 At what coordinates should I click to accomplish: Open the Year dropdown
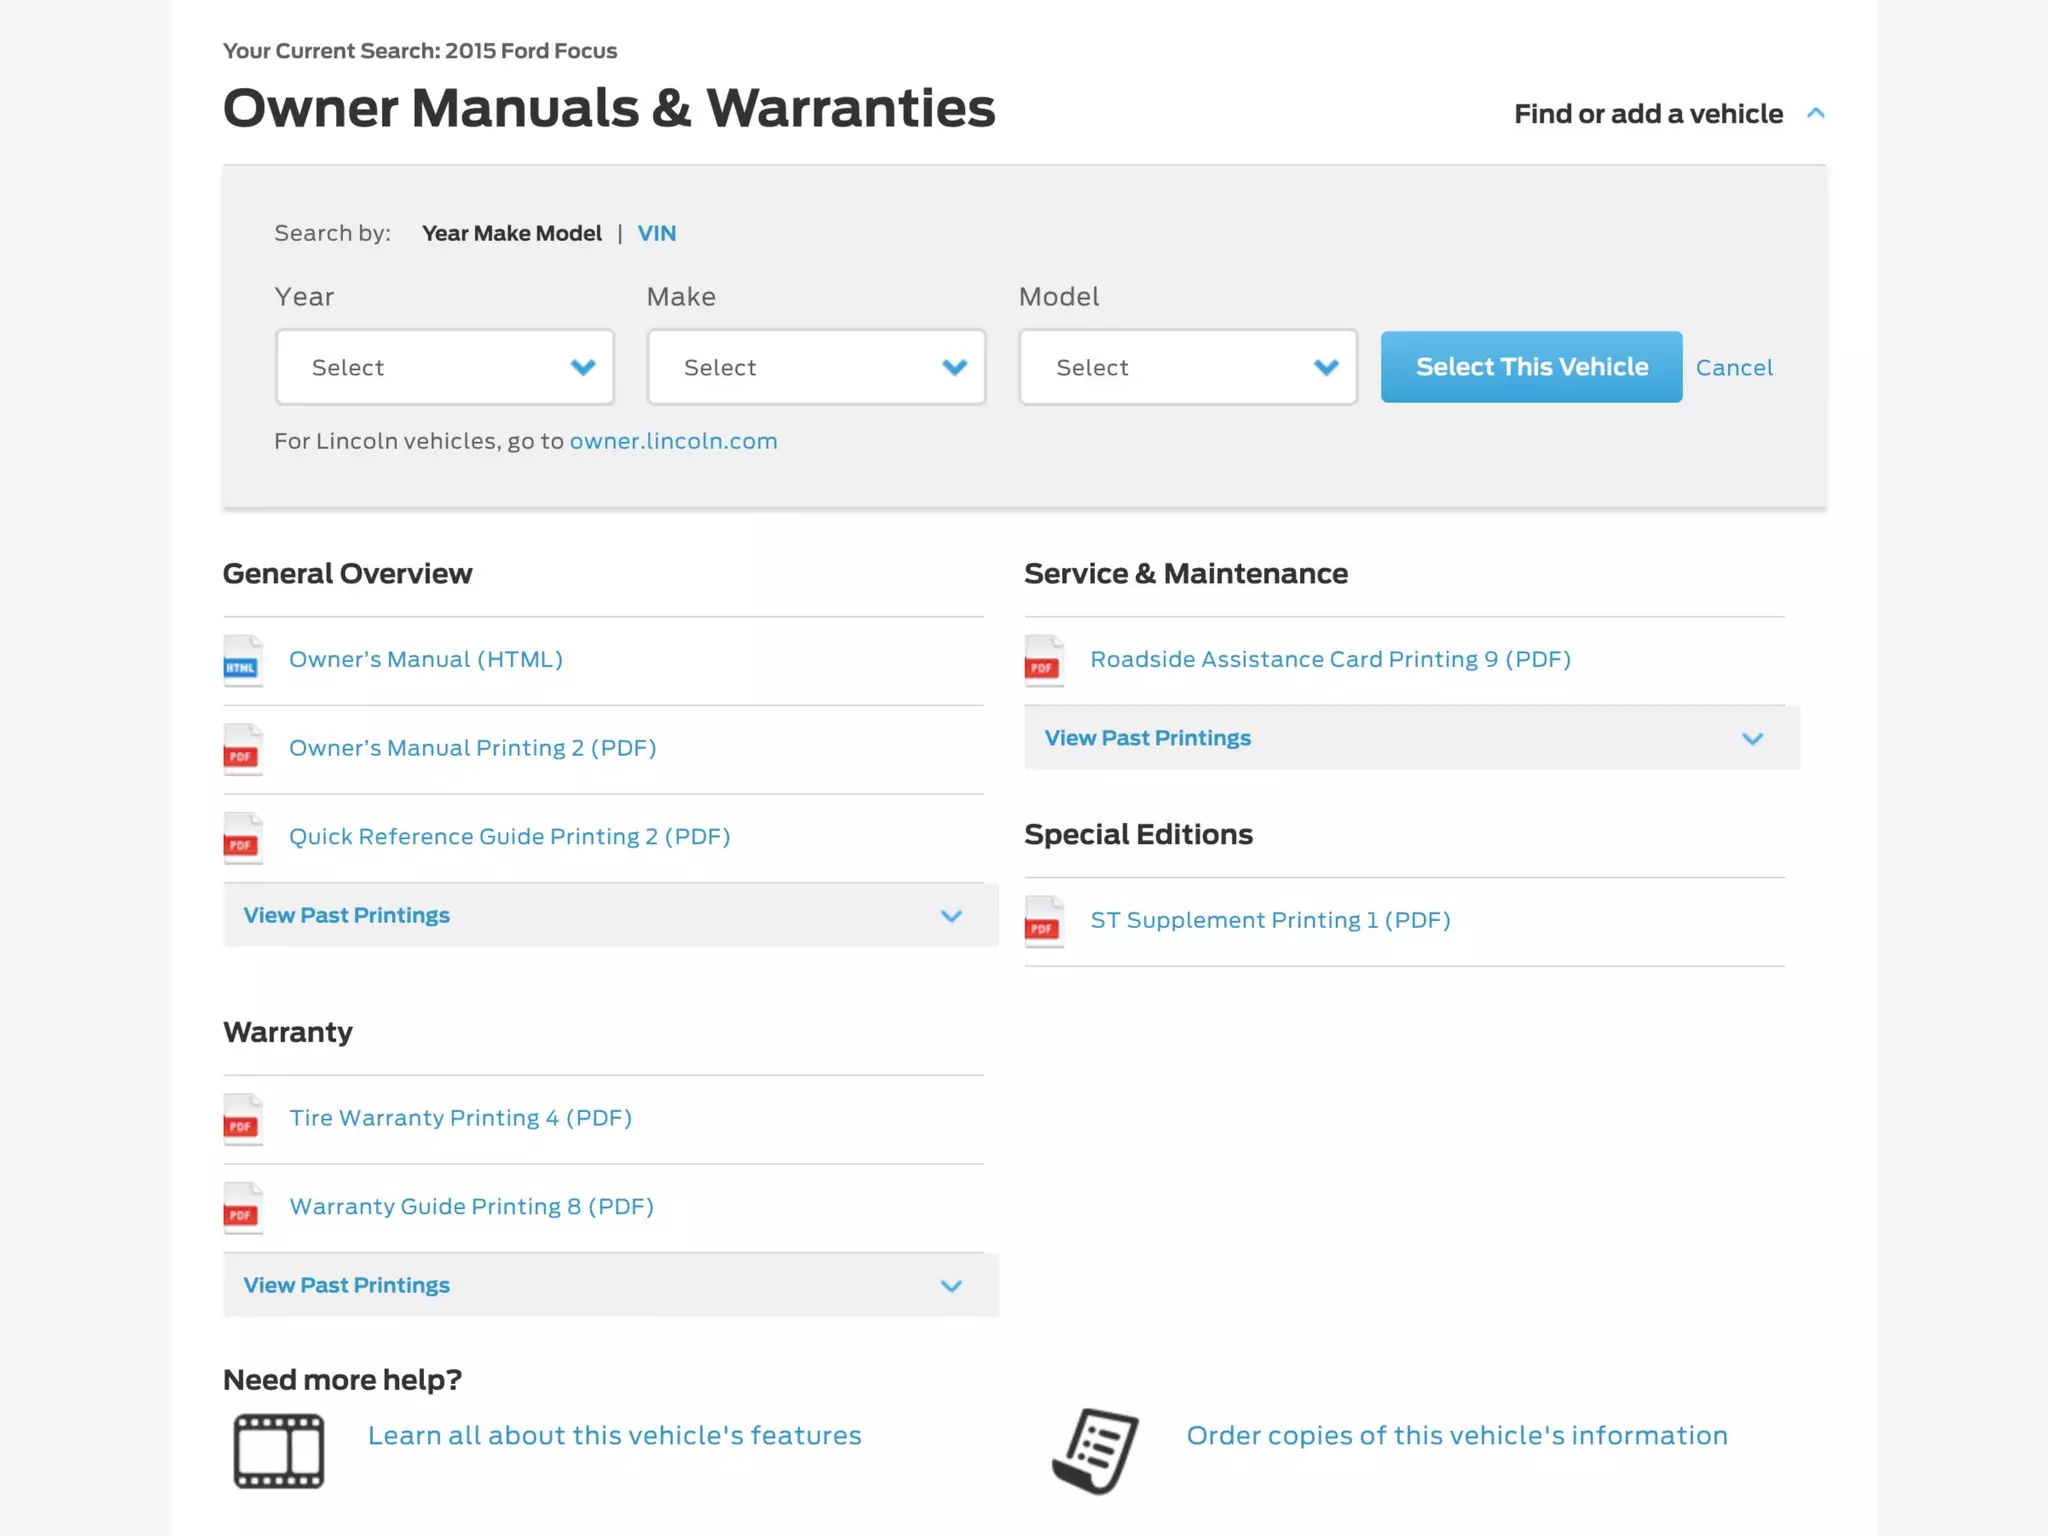[x=445, y=367]
